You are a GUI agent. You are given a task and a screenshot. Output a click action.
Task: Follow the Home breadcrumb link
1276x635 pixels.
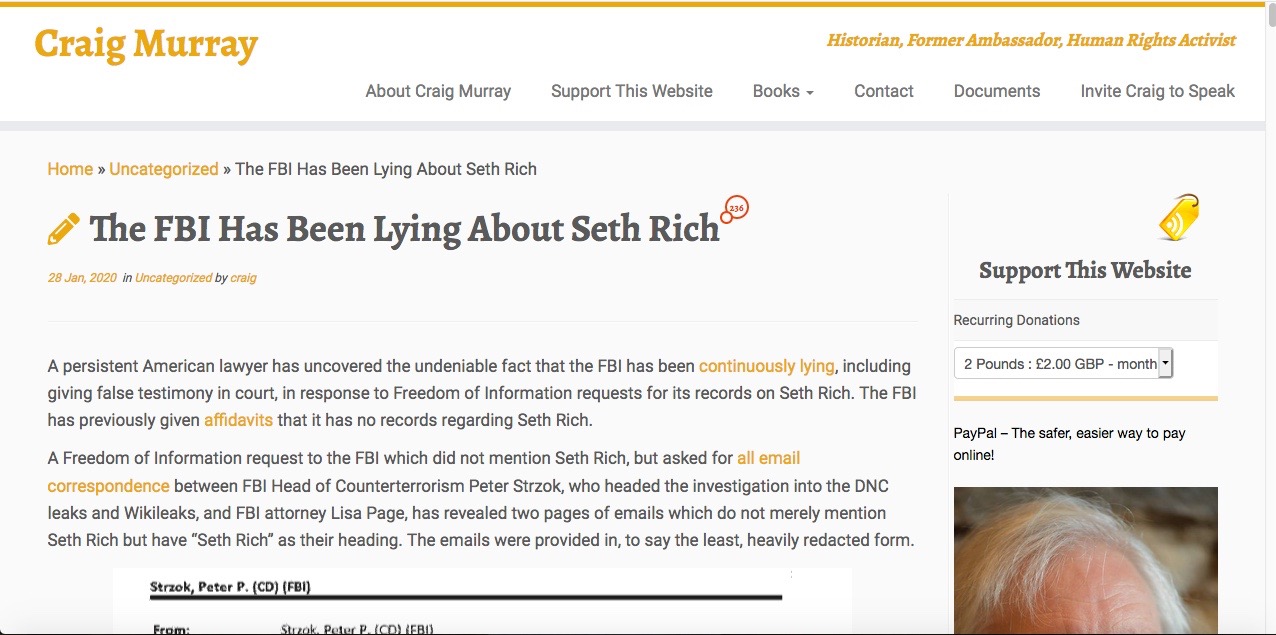coord(70,169)
